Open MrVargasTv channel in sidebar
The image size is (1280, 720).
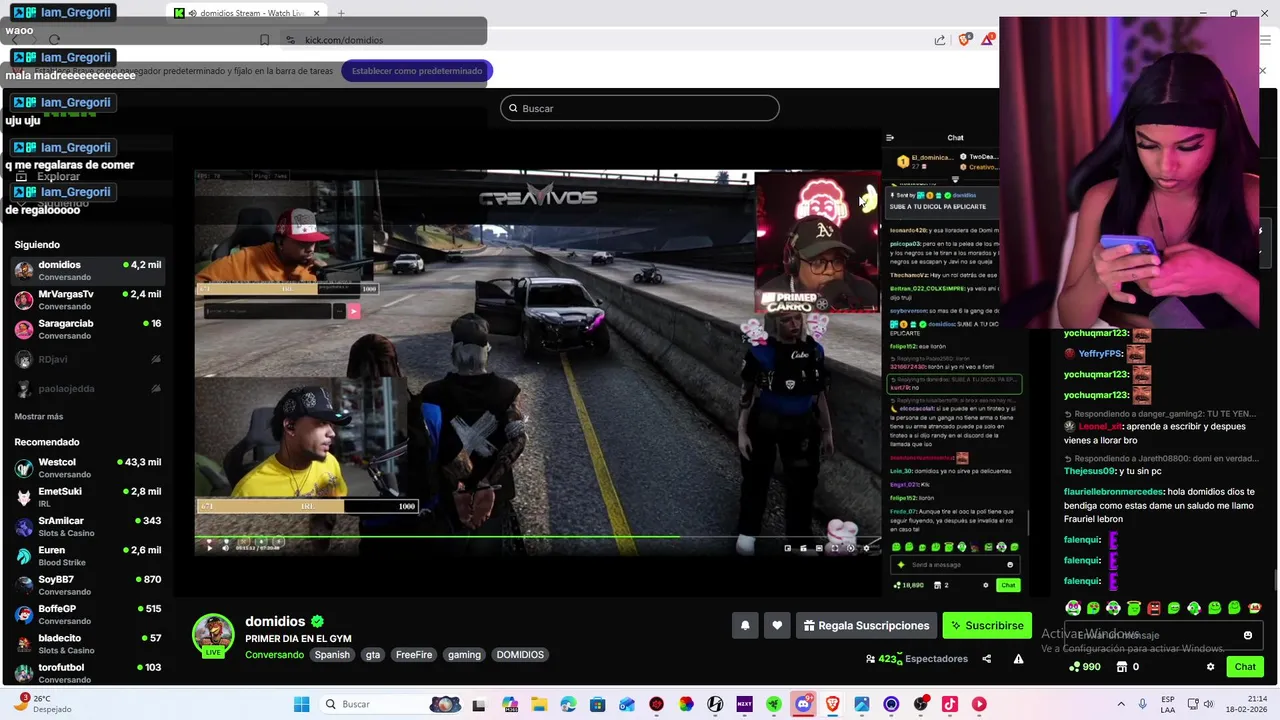[x=87, y=299]
